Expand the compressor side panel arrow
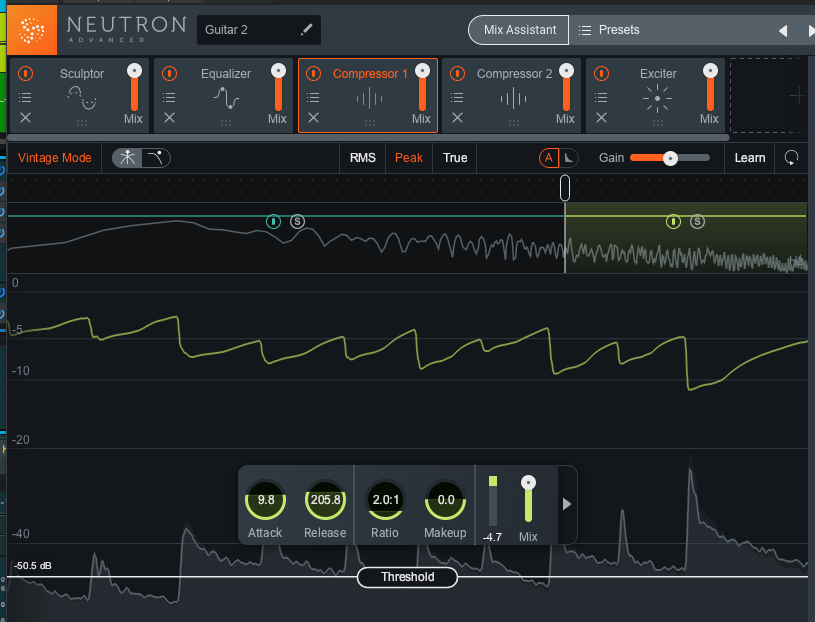 pos(566,505)
